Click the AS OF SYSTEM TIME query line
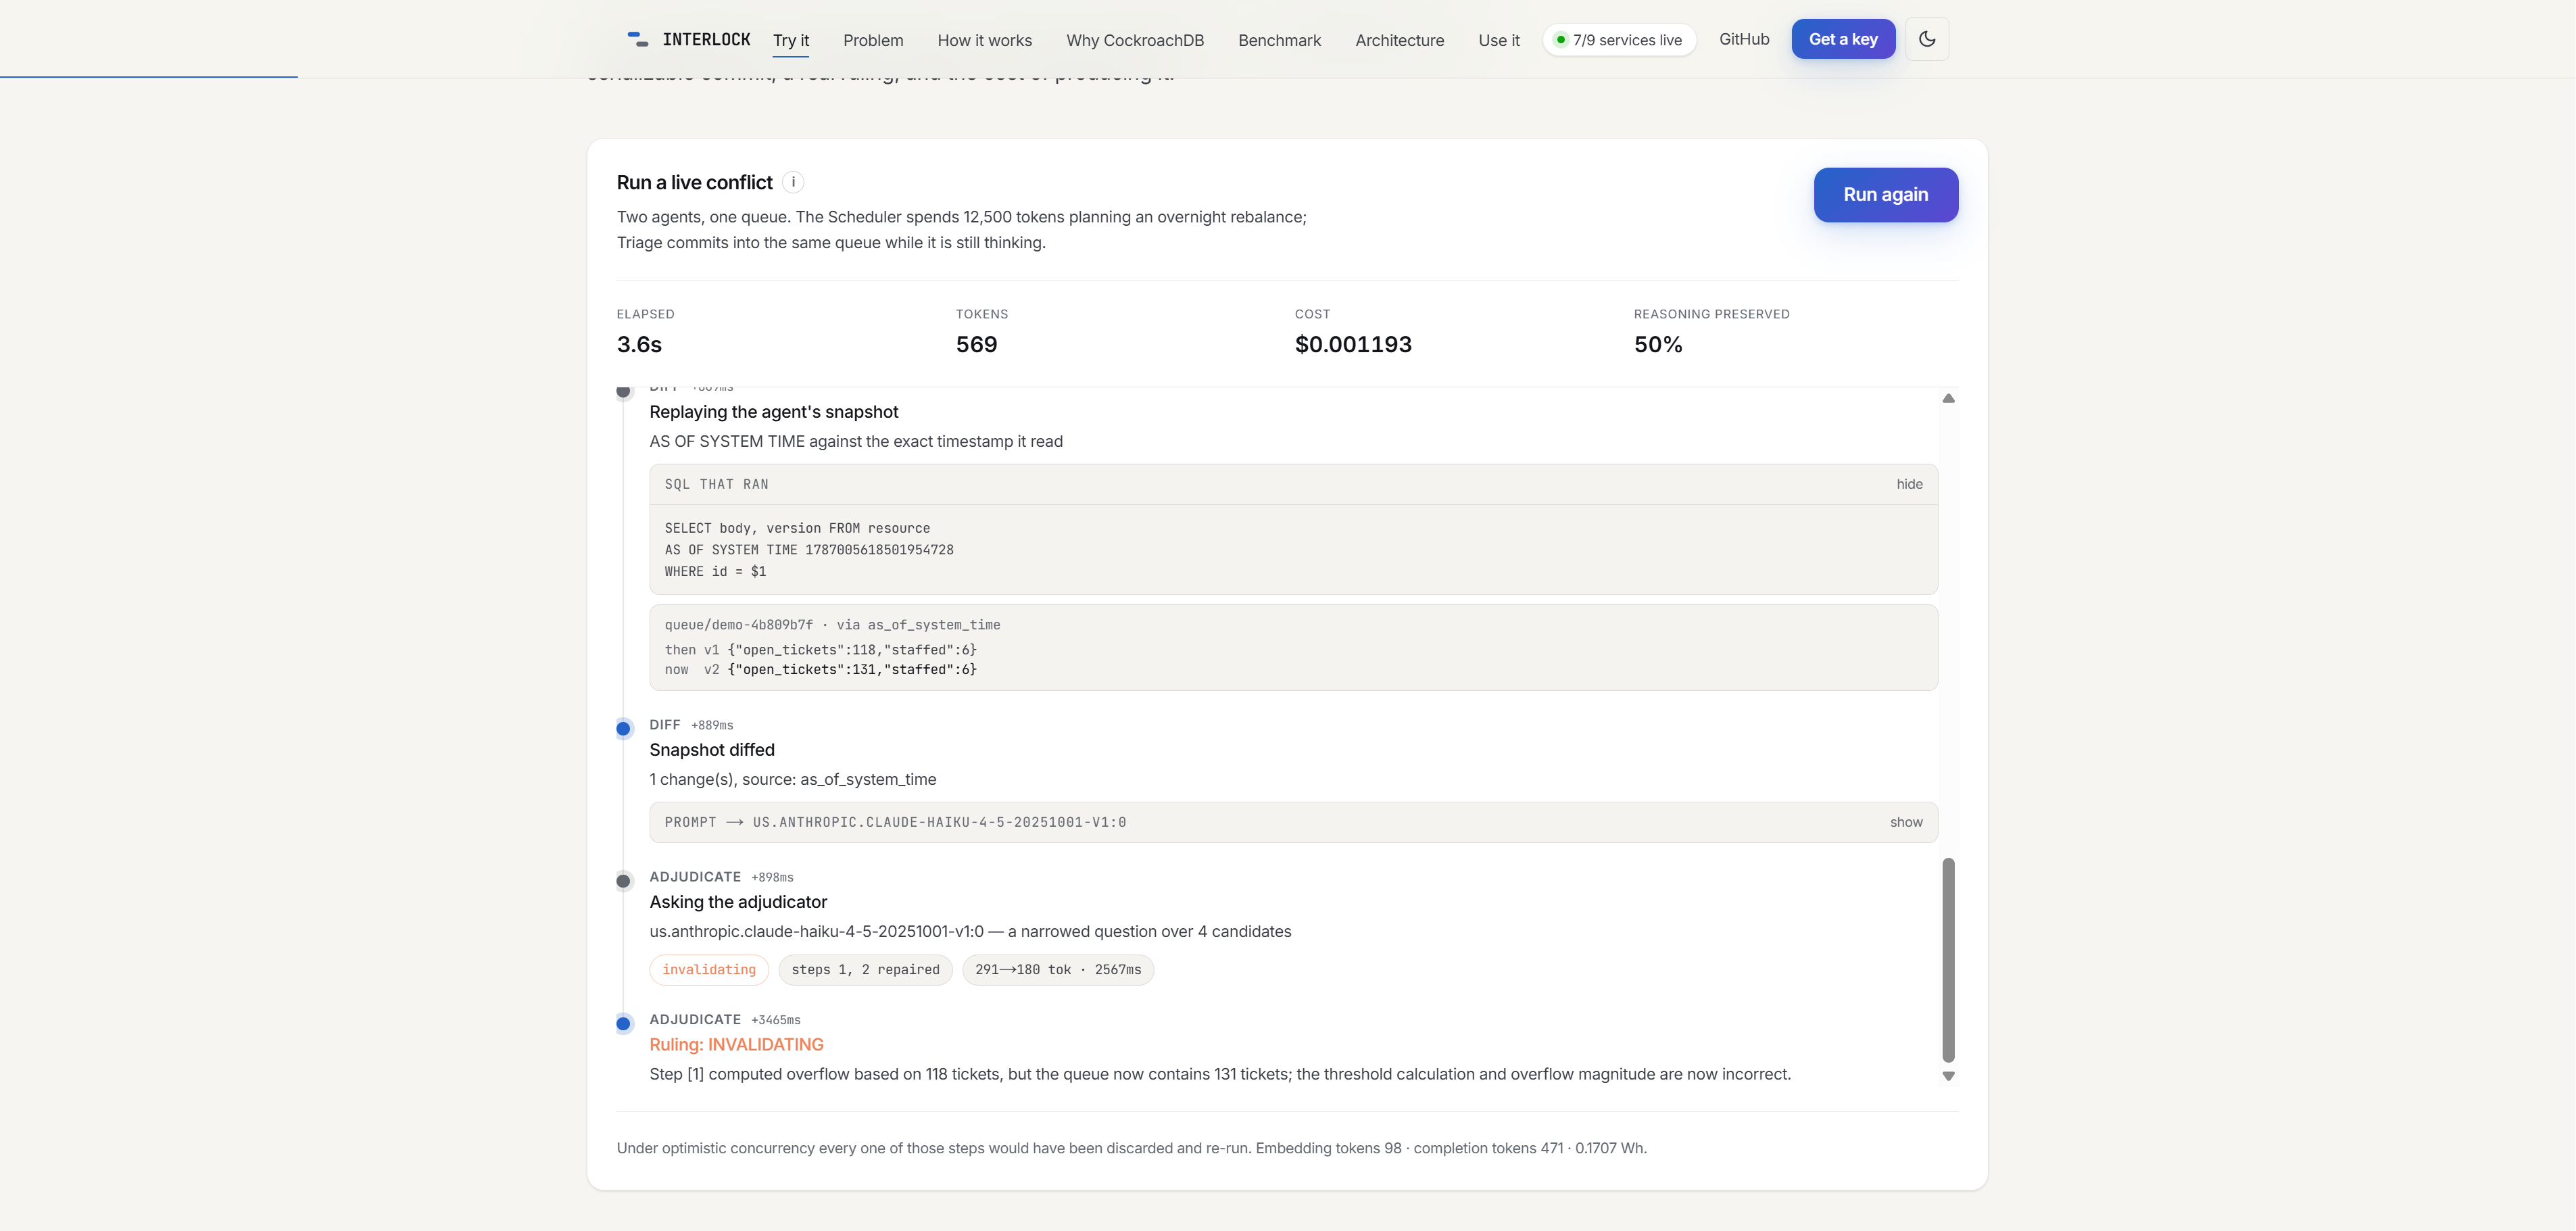2576x1231 pixels. click(809, 550)
